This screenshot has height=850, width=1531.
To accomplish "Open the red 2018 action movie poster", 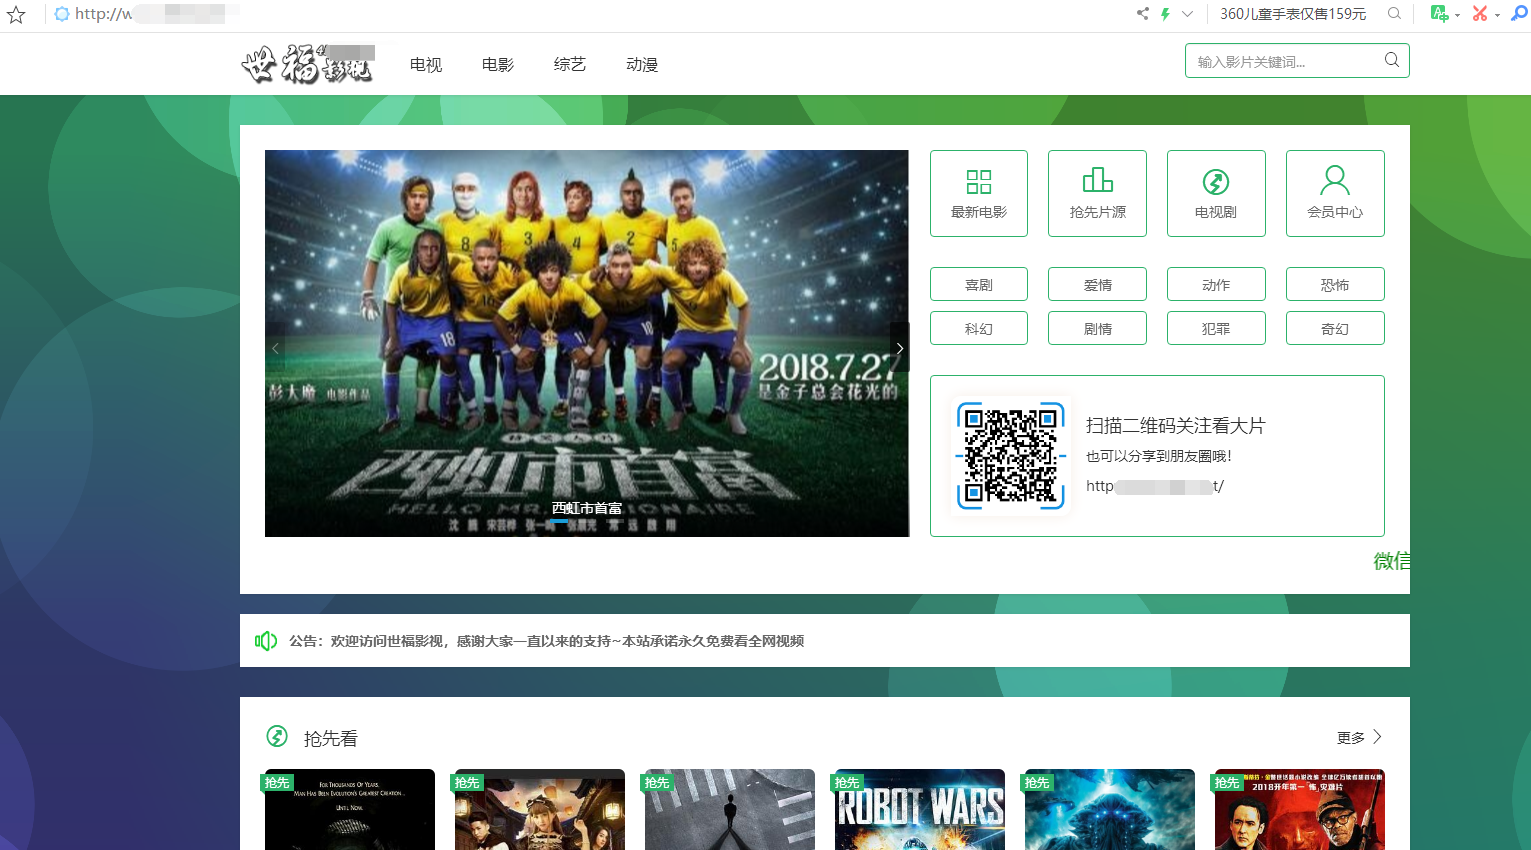I will click(1300, 809).
